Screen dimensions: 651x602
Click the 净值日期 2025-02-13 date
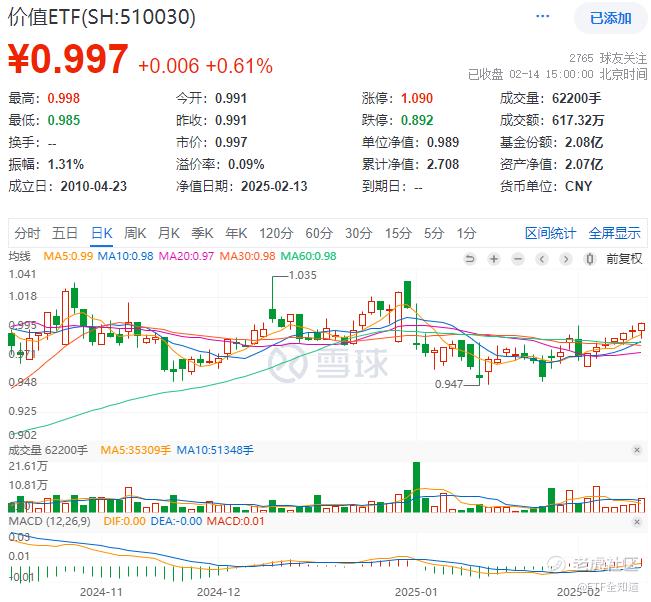[274, 186]
